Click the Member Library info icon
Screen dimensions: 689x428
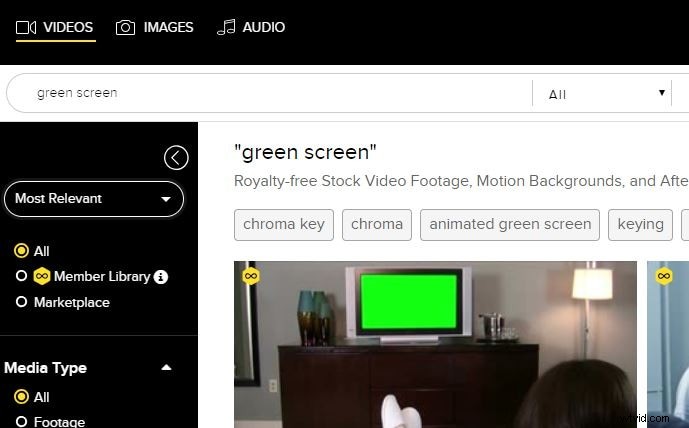[x=161, y=277]
